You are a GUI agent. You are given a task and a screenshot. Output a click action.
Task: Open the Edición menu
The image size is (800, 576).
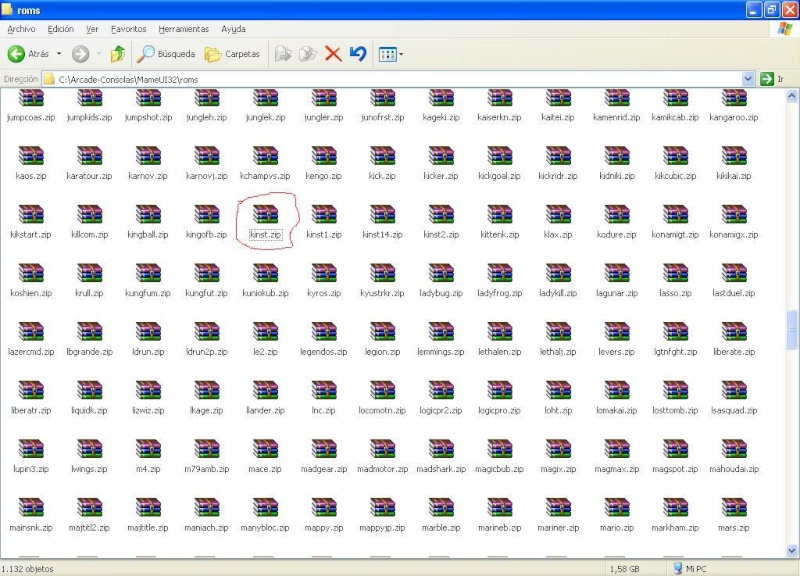tap(61, 29)
